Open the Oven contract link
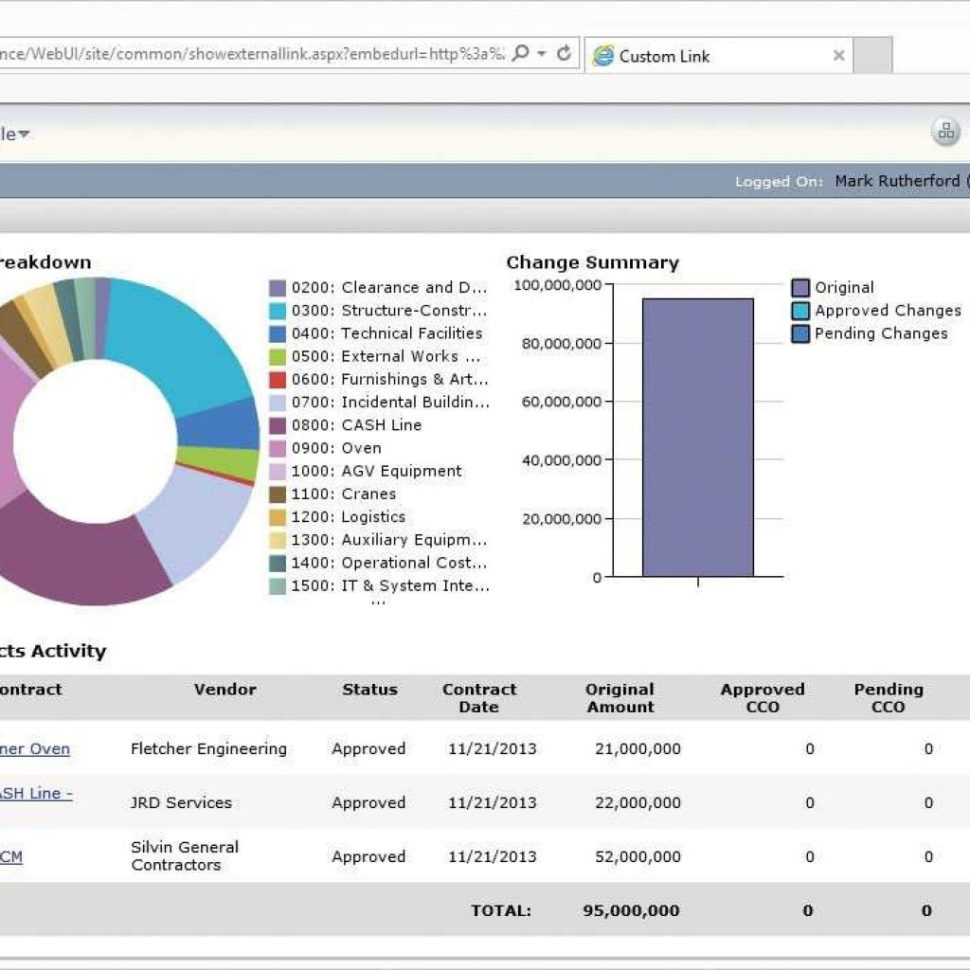This screenshot has height=970, width=970. [x=34, y=749]
